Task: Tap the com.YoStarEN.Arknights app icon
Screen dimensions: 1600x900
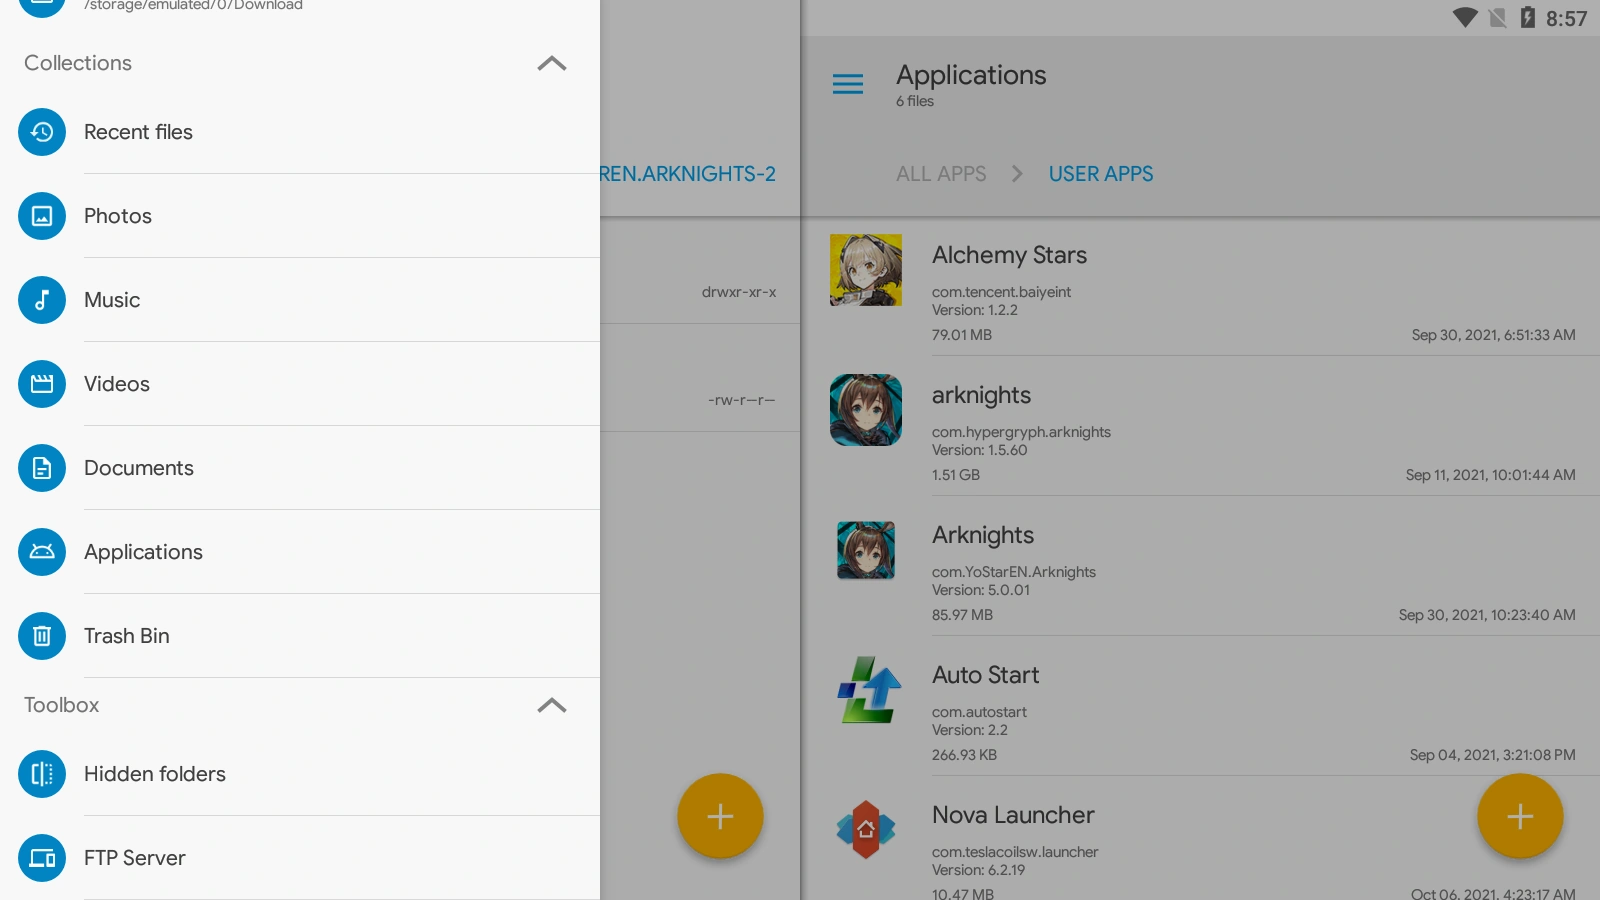Action: [866, 550]
